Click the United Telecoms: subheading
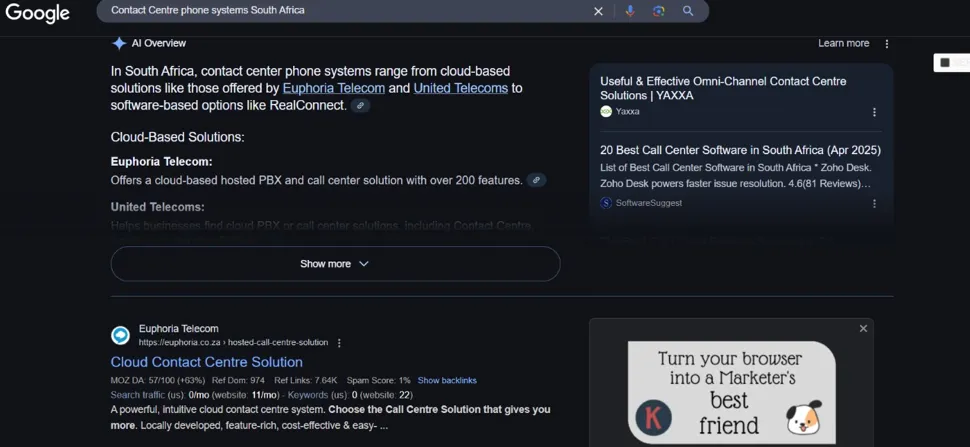 (158, 207)
